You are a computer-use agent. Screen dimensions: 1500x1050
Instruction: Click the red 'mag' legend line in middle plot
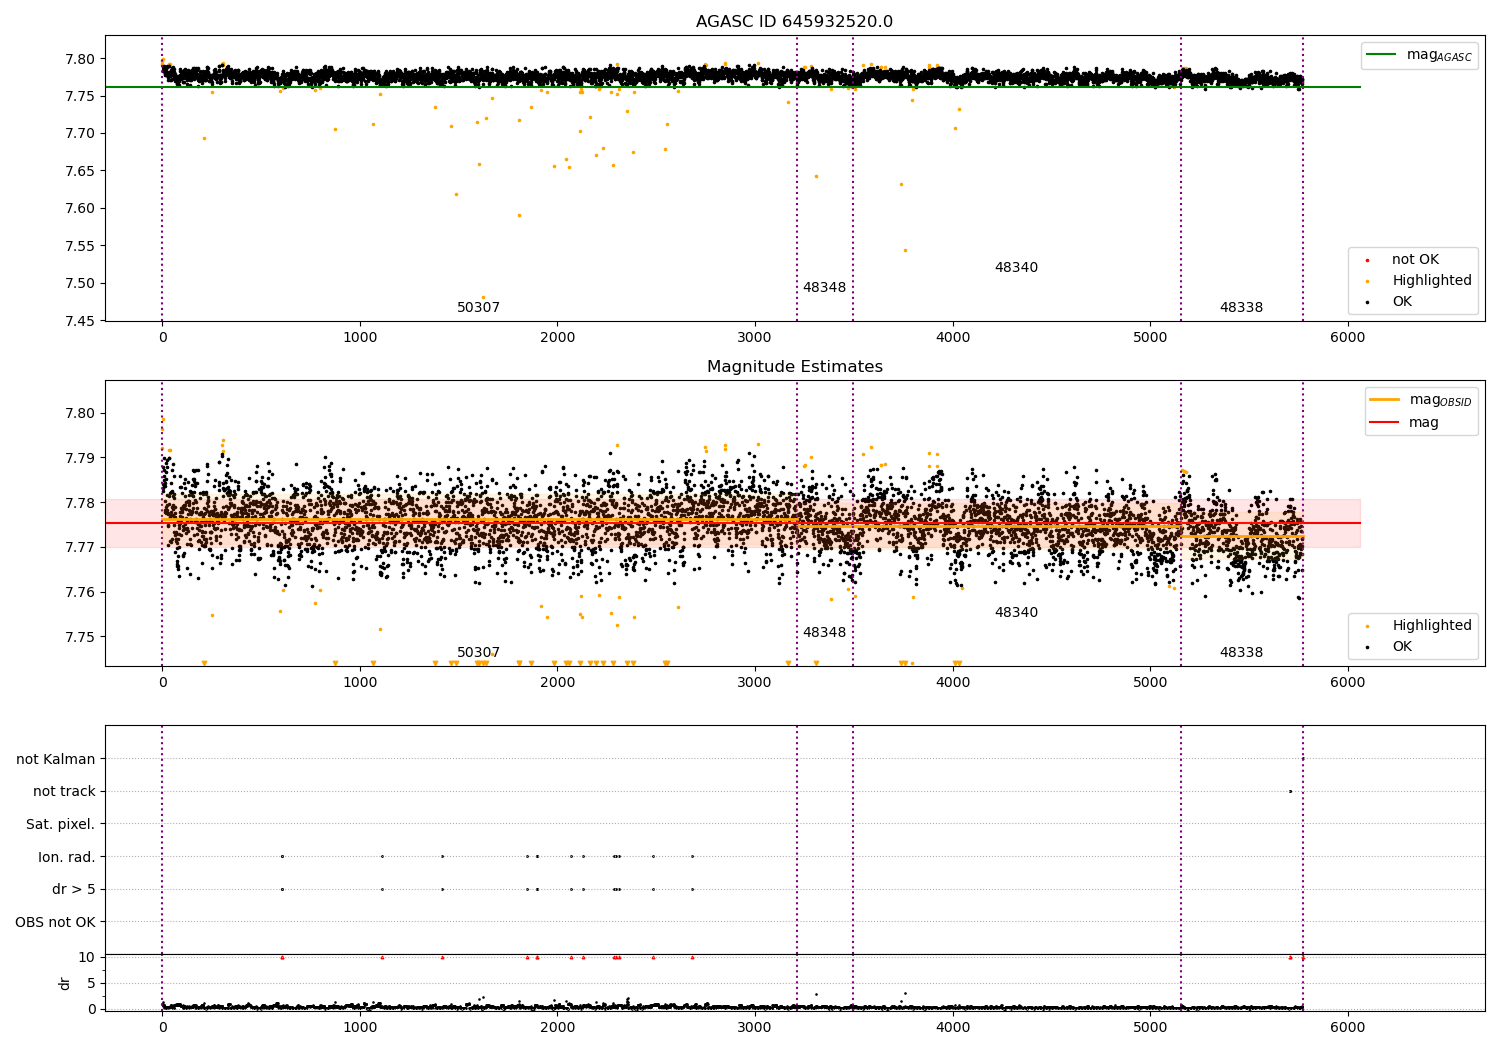(1385, 422)
